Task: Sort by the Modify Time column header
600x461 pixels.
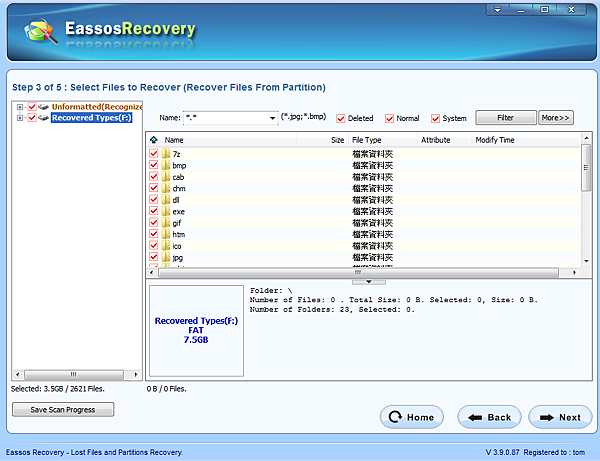Action: [526, 140]
